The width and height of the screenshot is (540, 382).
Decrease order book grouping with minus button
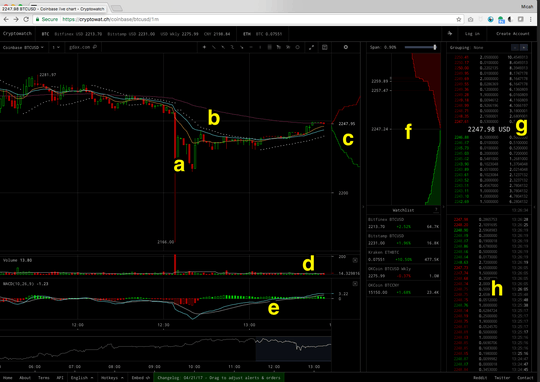pyautogui.click(x=515, y=48)
